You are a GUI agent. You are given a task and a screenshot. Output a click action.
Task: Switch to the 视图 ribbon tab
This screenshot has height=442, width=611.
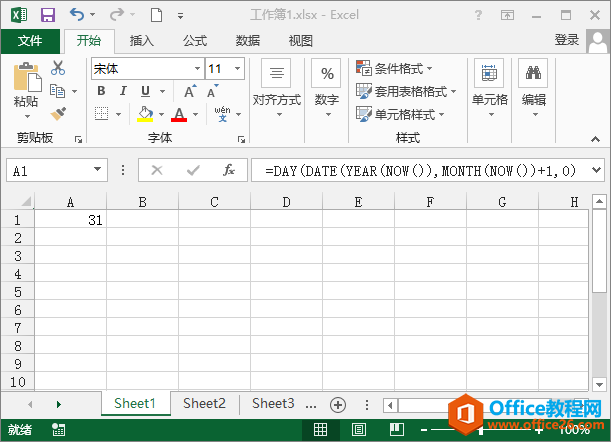tap(300, 41)
